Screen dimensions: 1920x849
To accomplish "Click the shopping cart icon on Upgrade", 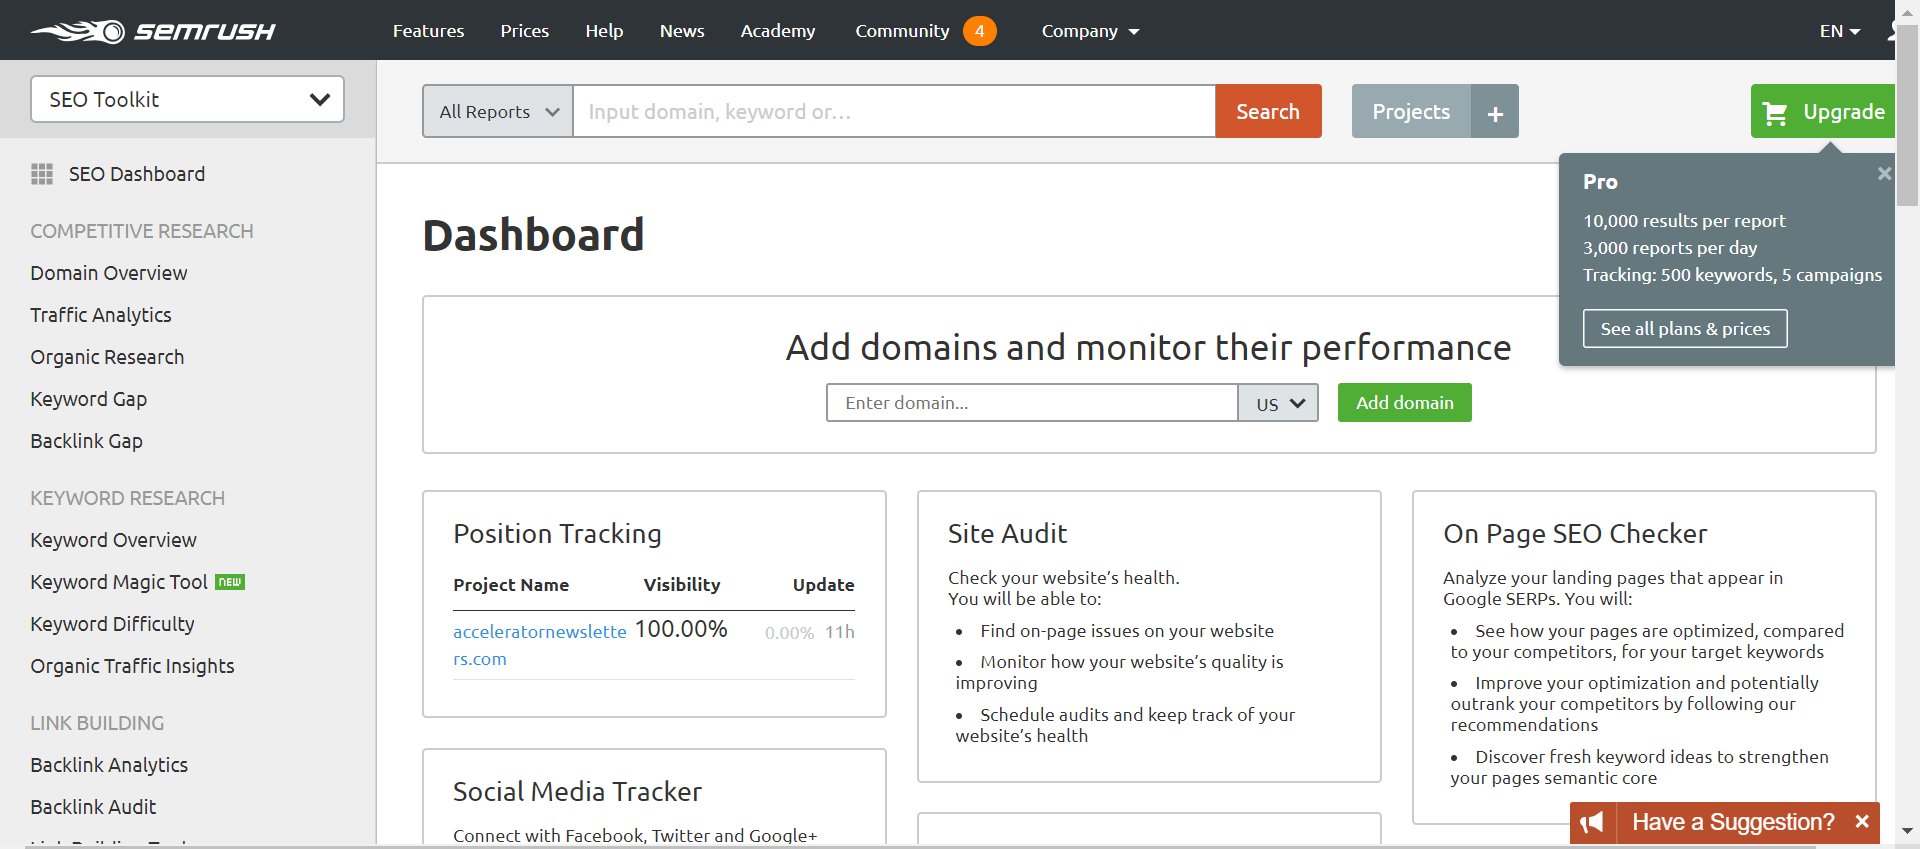I will pos(1775,113).
